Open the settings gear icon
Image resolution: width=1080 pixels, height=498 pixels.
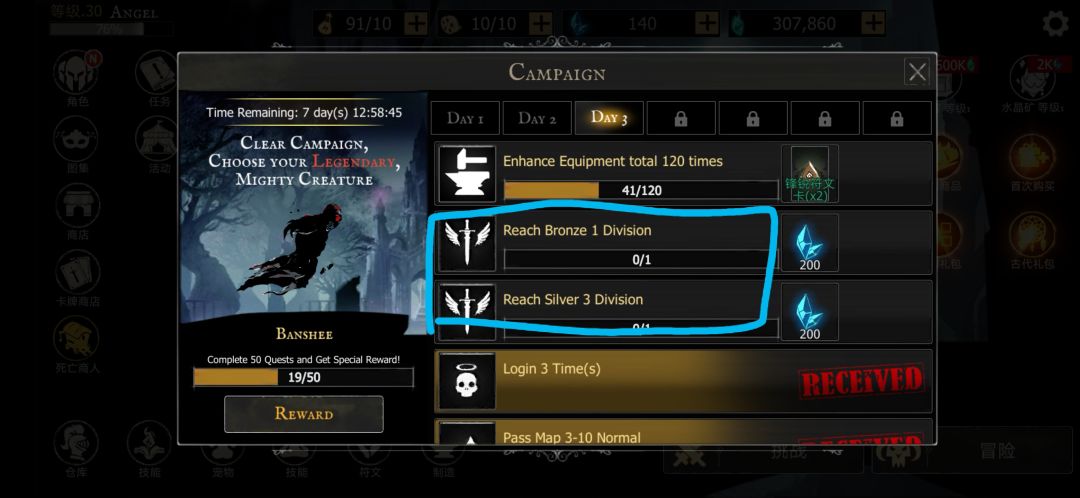[x=1055, y=23]
